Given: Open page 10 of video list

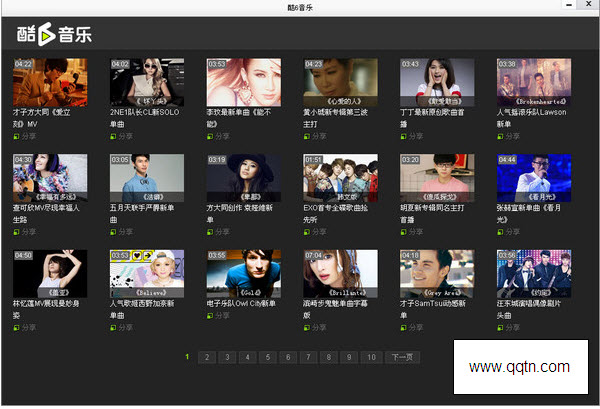Looking at the screenshot, I should [372, 357].
